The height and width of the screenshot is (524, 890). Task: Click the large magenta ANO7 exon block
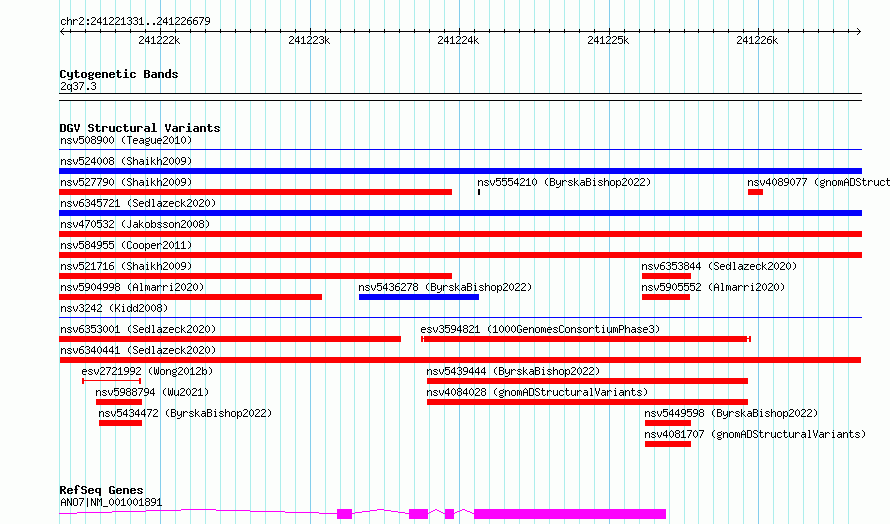pos(570,514)
